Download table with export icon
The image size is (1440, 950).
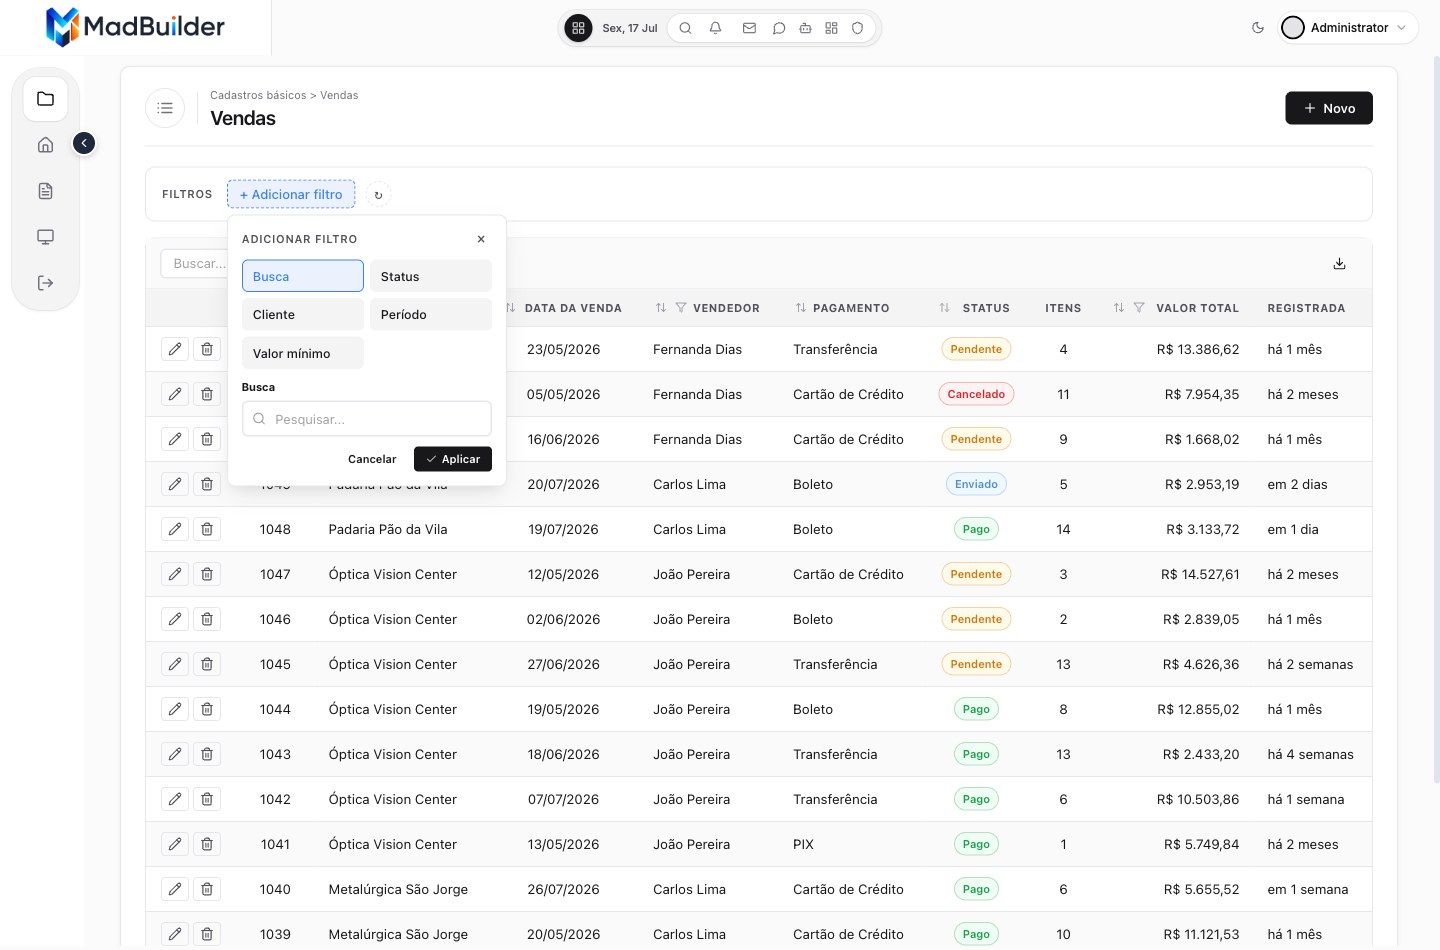1339,264
